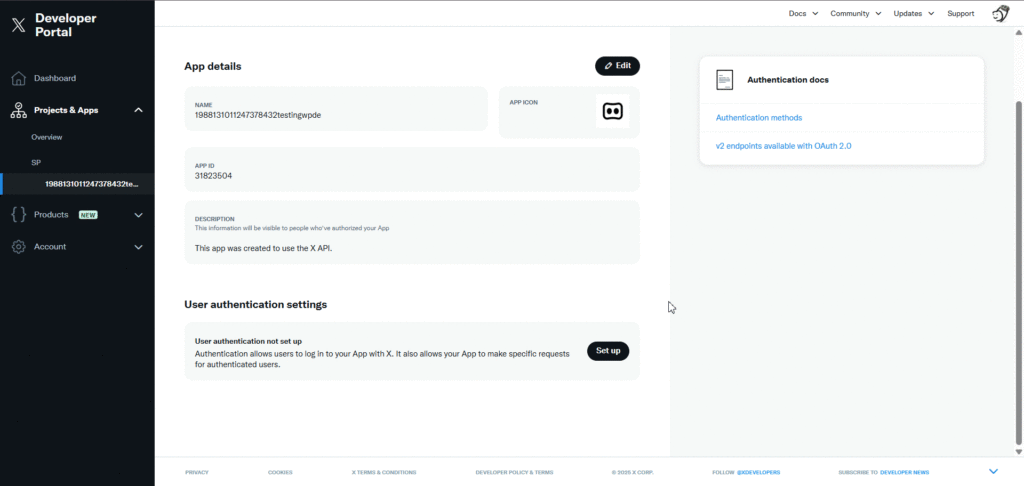Go to the Support page

[960, 14]
